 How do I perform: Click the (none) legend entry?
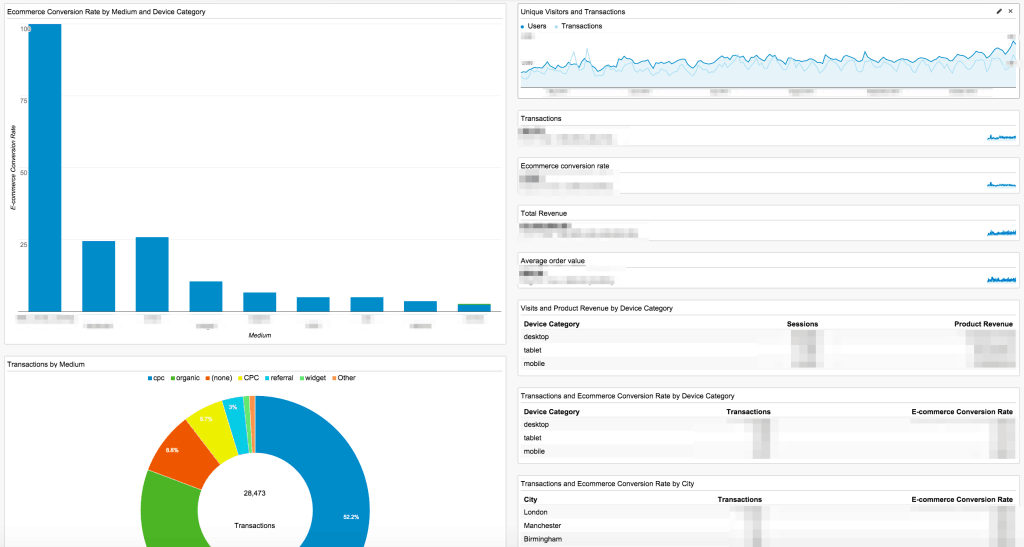(219, 378)
